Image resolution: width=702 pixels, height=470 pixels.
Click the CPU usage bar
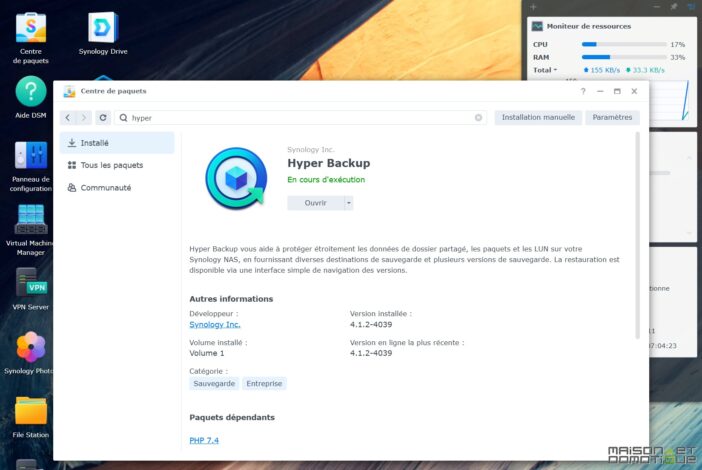point(624,44)
